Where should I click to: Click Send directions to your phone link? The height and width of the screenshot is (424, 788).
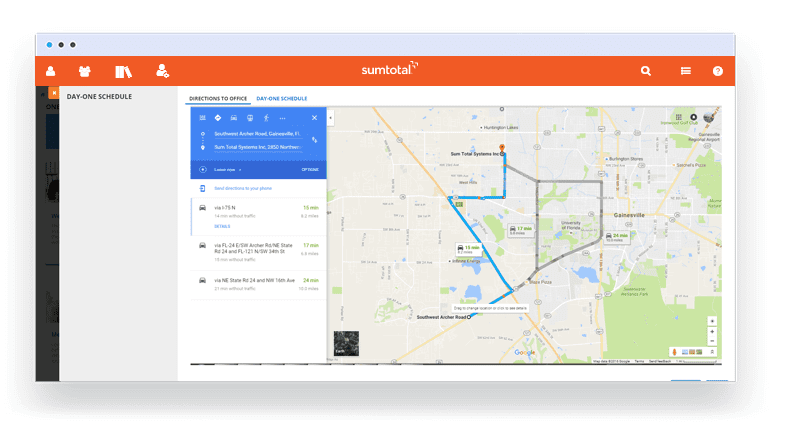243,188
